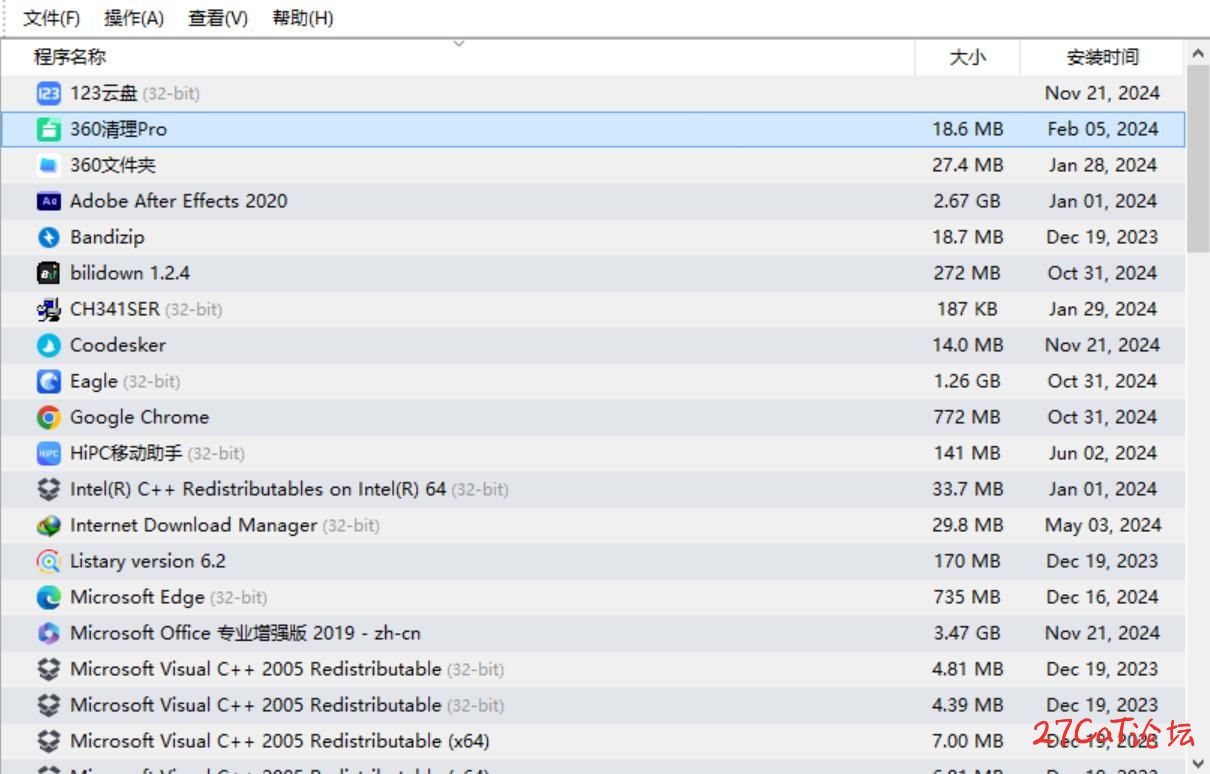Select the 187 KB size cell
Screen dimensions: 1210x774
[967, 309]
